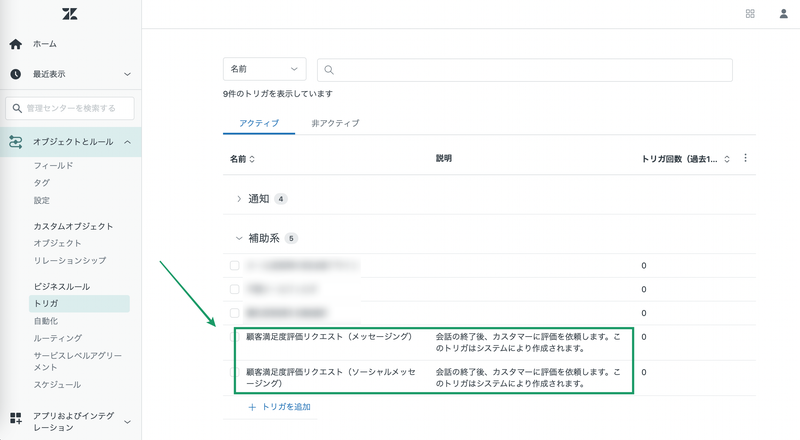Check the third trigger checkbox in 補助系
The height and width of the screenshot is (440, 800).
coord(235,313)
